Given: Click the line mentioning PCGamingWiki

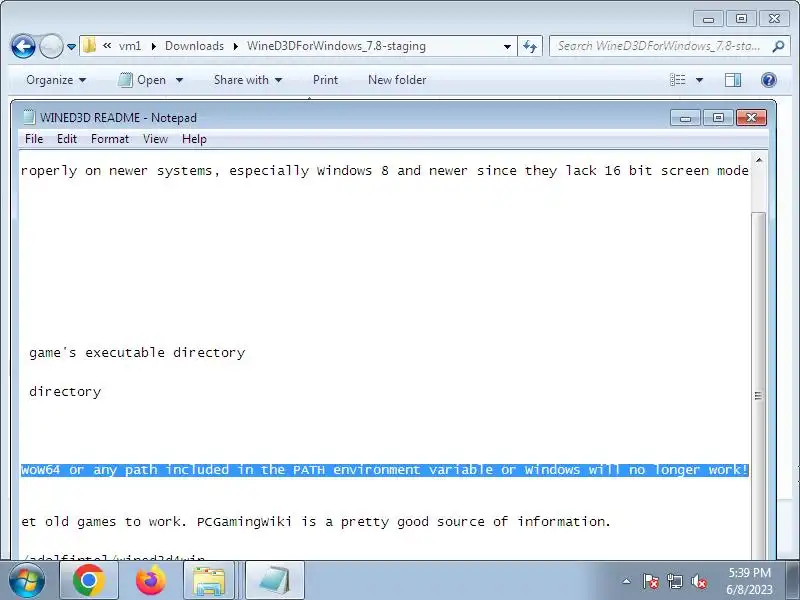Looking at the screenshot, I should tap(316, 522).
